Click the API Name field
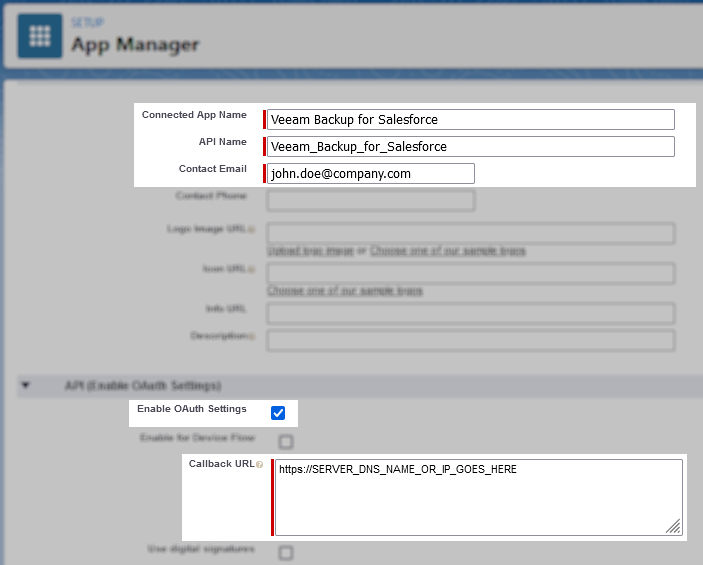This screenshot has height=565, width=703. (471, 147)
